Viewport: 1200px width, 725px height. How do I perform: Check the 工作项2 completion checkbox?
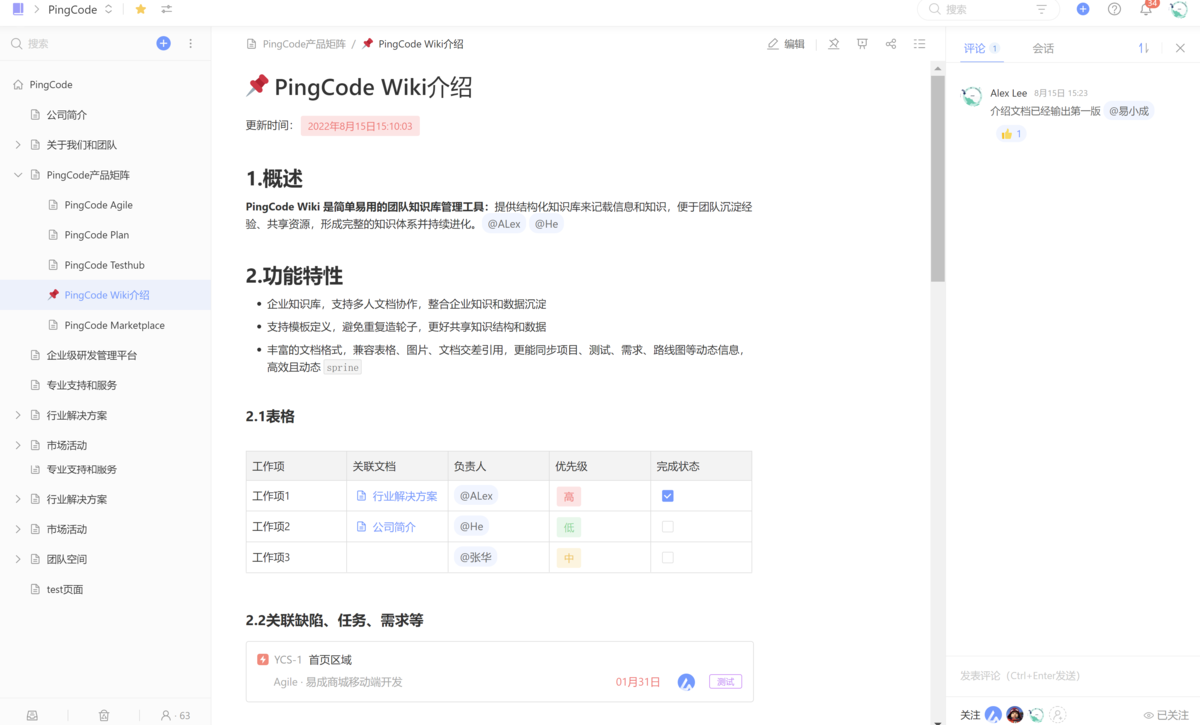(x=667, y=526)
